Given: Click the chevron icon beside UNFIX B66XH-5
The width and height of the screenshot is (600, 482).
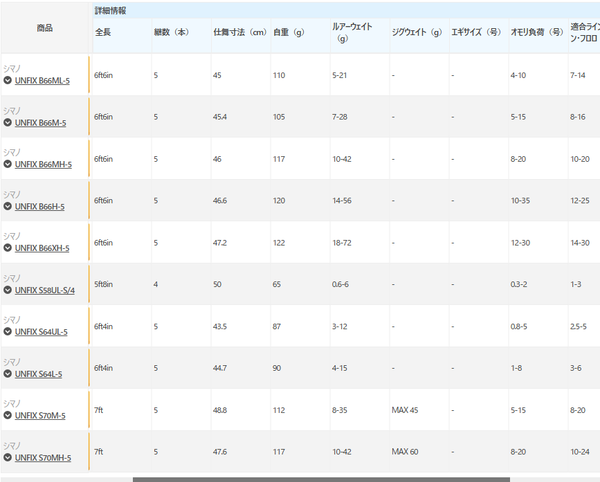Looking at the screenshot, I should coord(8,248).
